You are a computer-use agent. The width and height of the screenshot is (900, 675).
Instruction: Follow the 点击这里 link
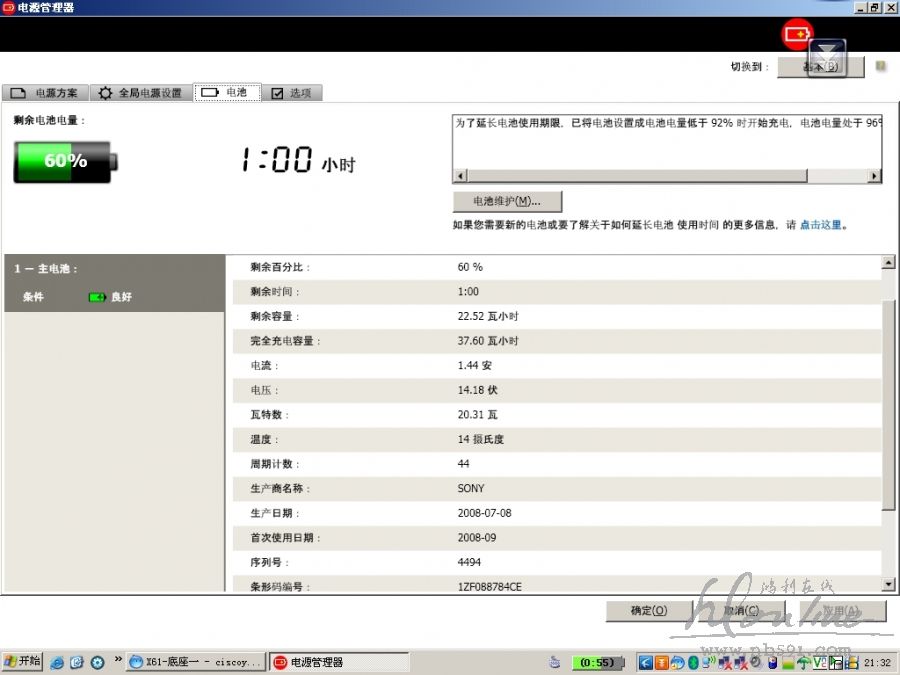click(820, 225)
